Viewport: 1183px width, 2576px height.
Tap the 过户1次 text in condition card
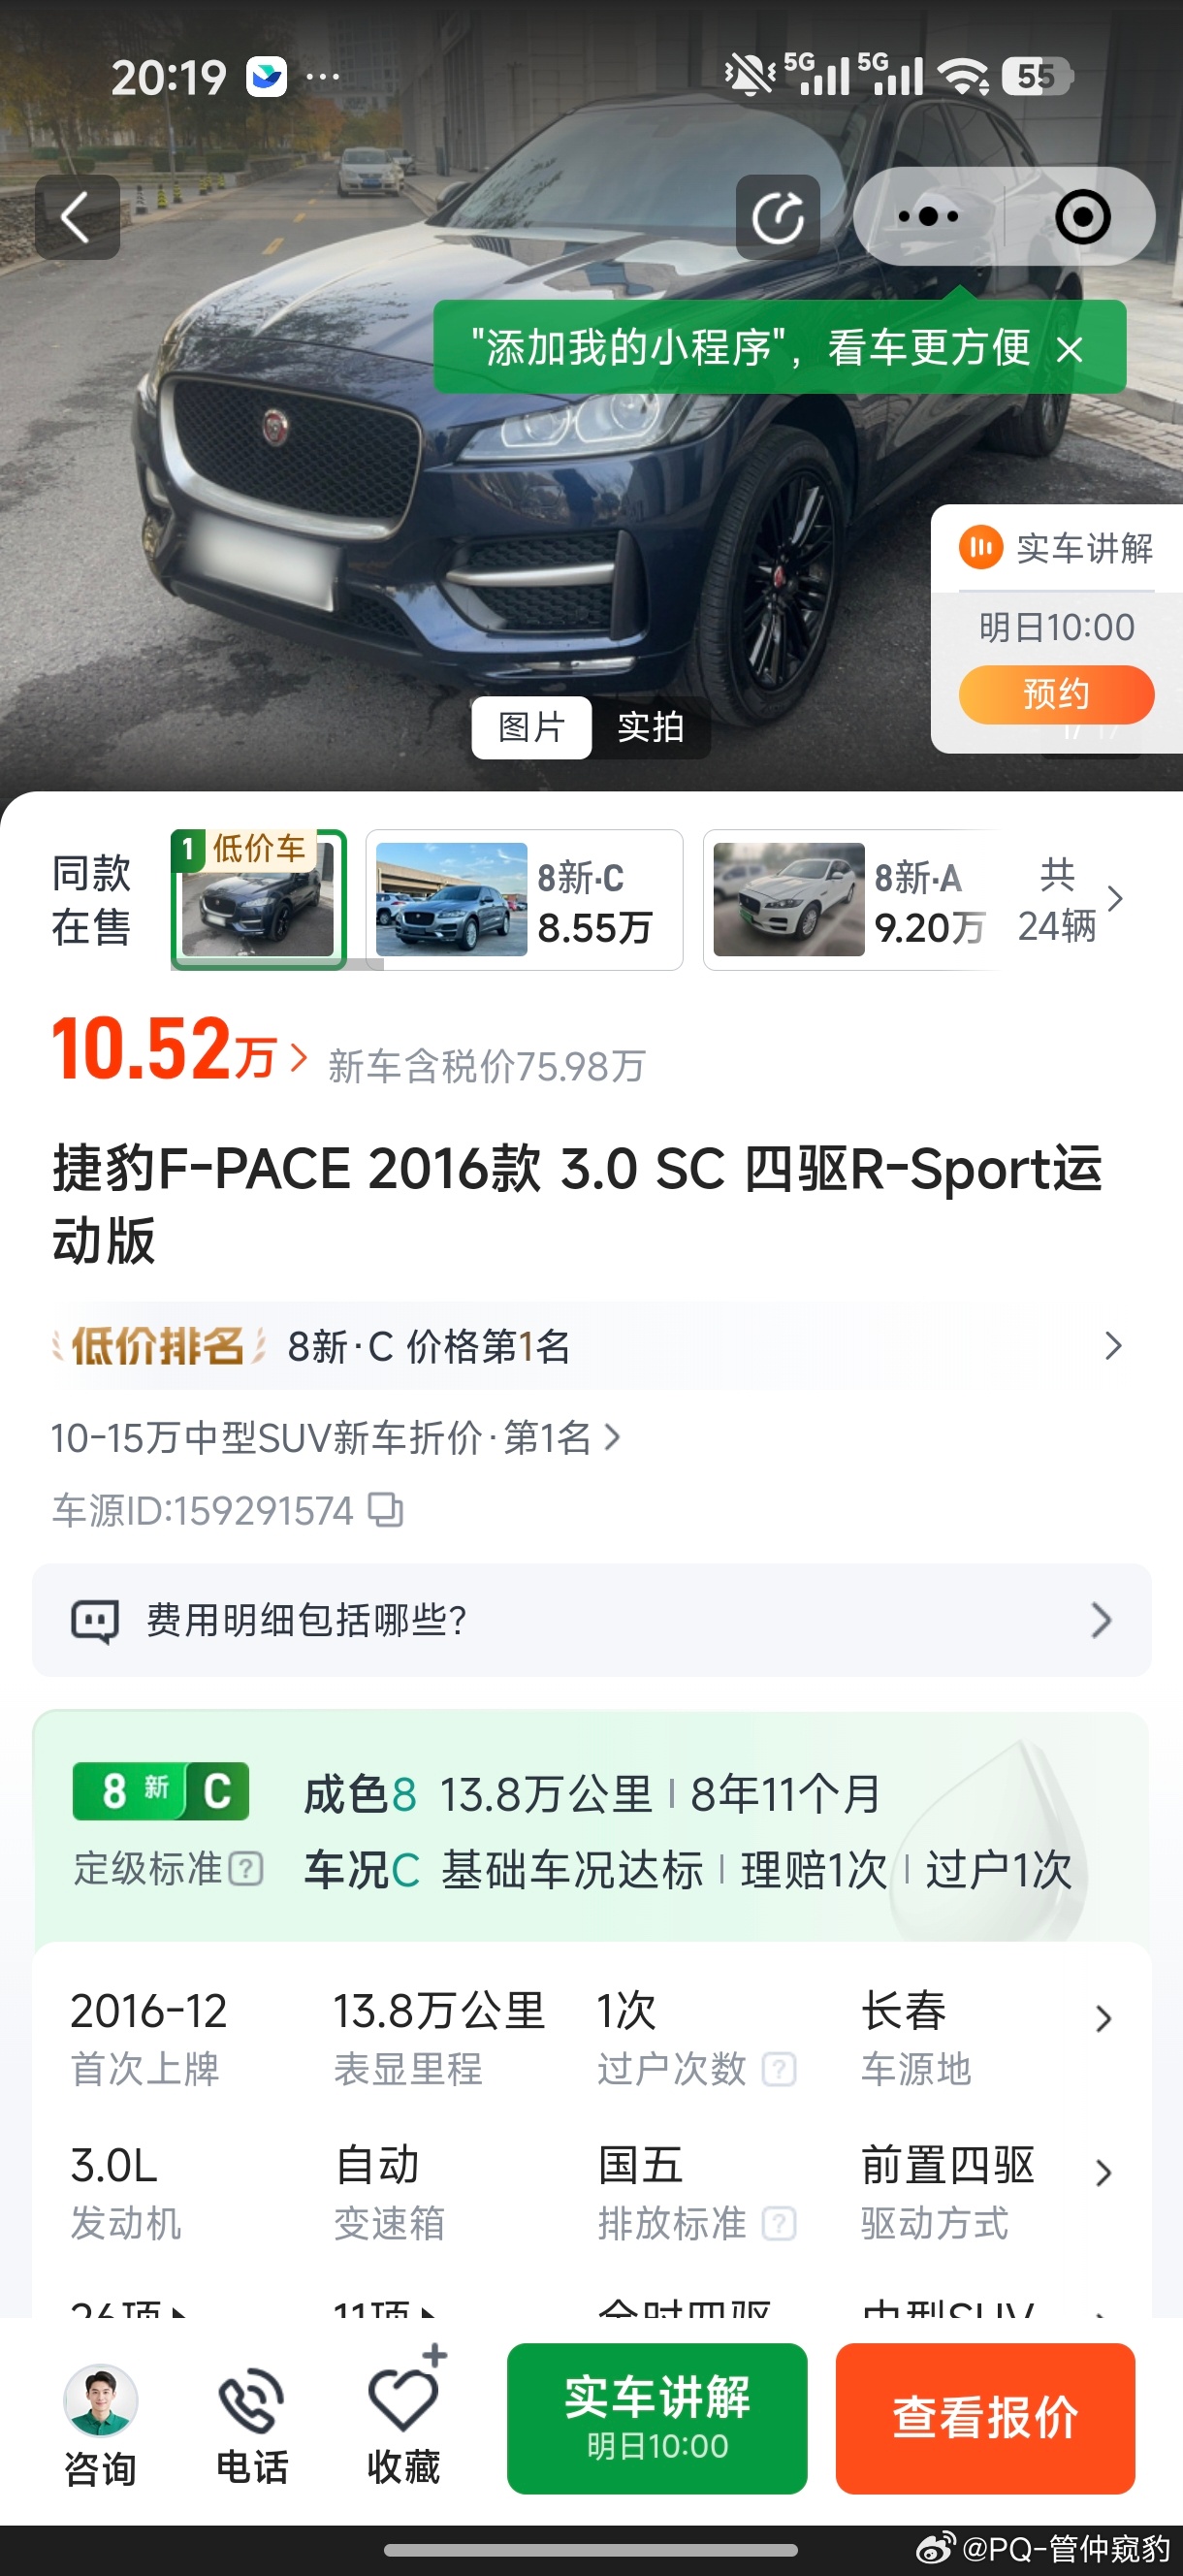998,1868
